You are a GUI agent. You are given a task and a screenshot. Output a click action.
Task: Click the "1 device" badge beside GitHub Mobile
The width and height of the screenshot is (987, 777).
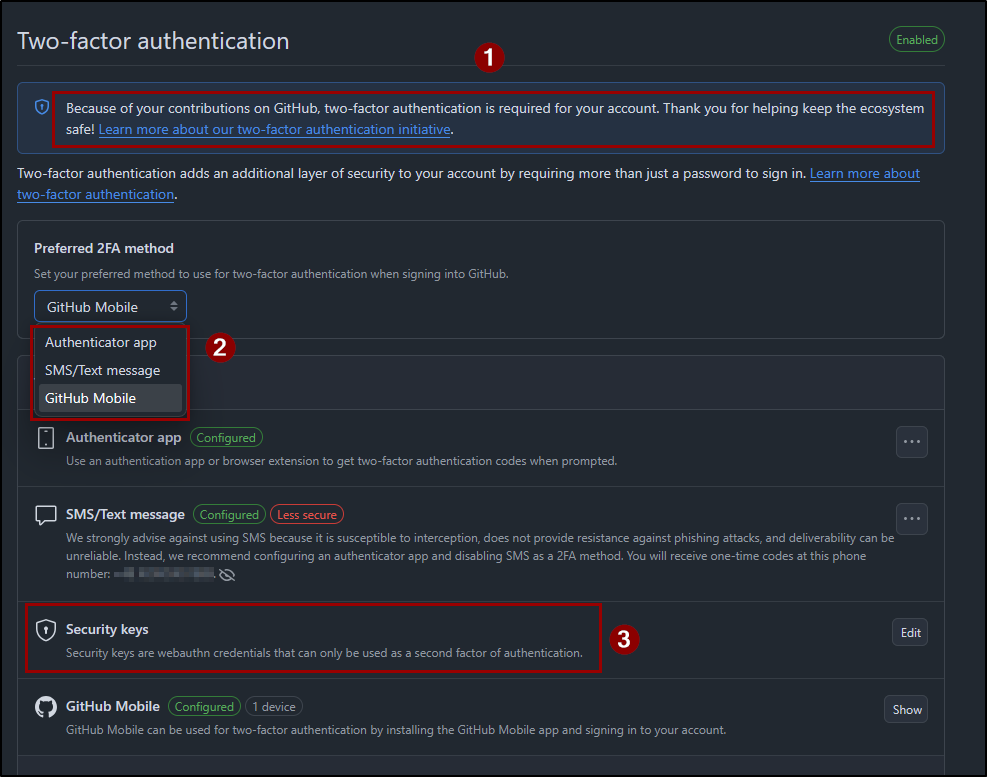[274, 706]
